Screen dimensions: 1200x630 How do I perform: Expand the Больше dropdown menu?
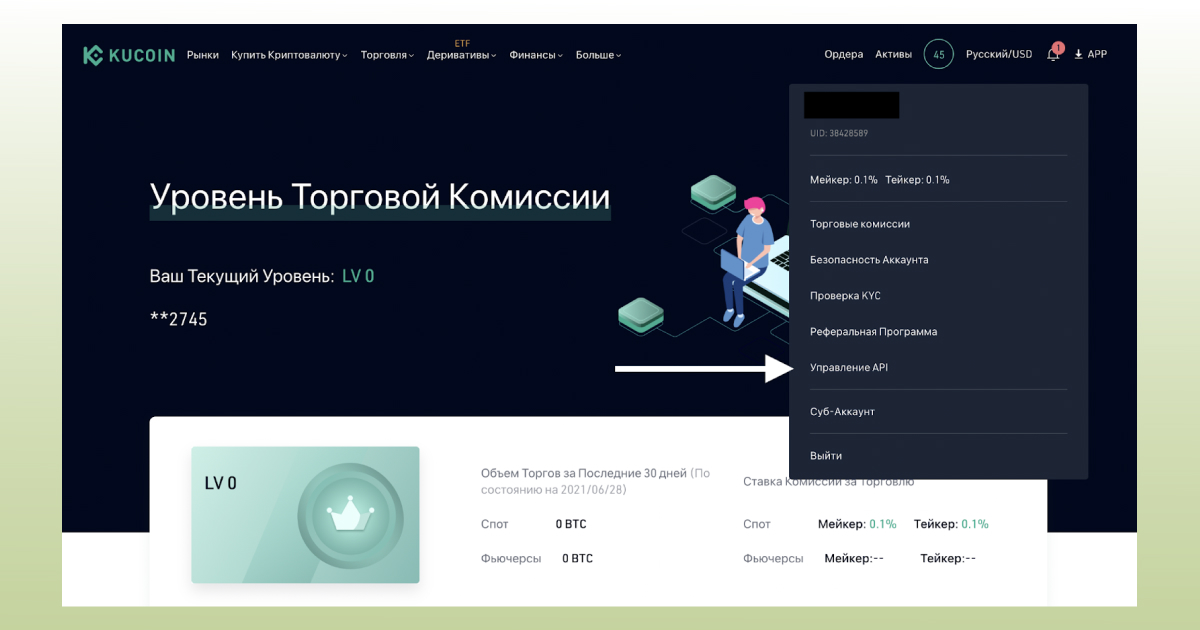[x=597, y=55]
